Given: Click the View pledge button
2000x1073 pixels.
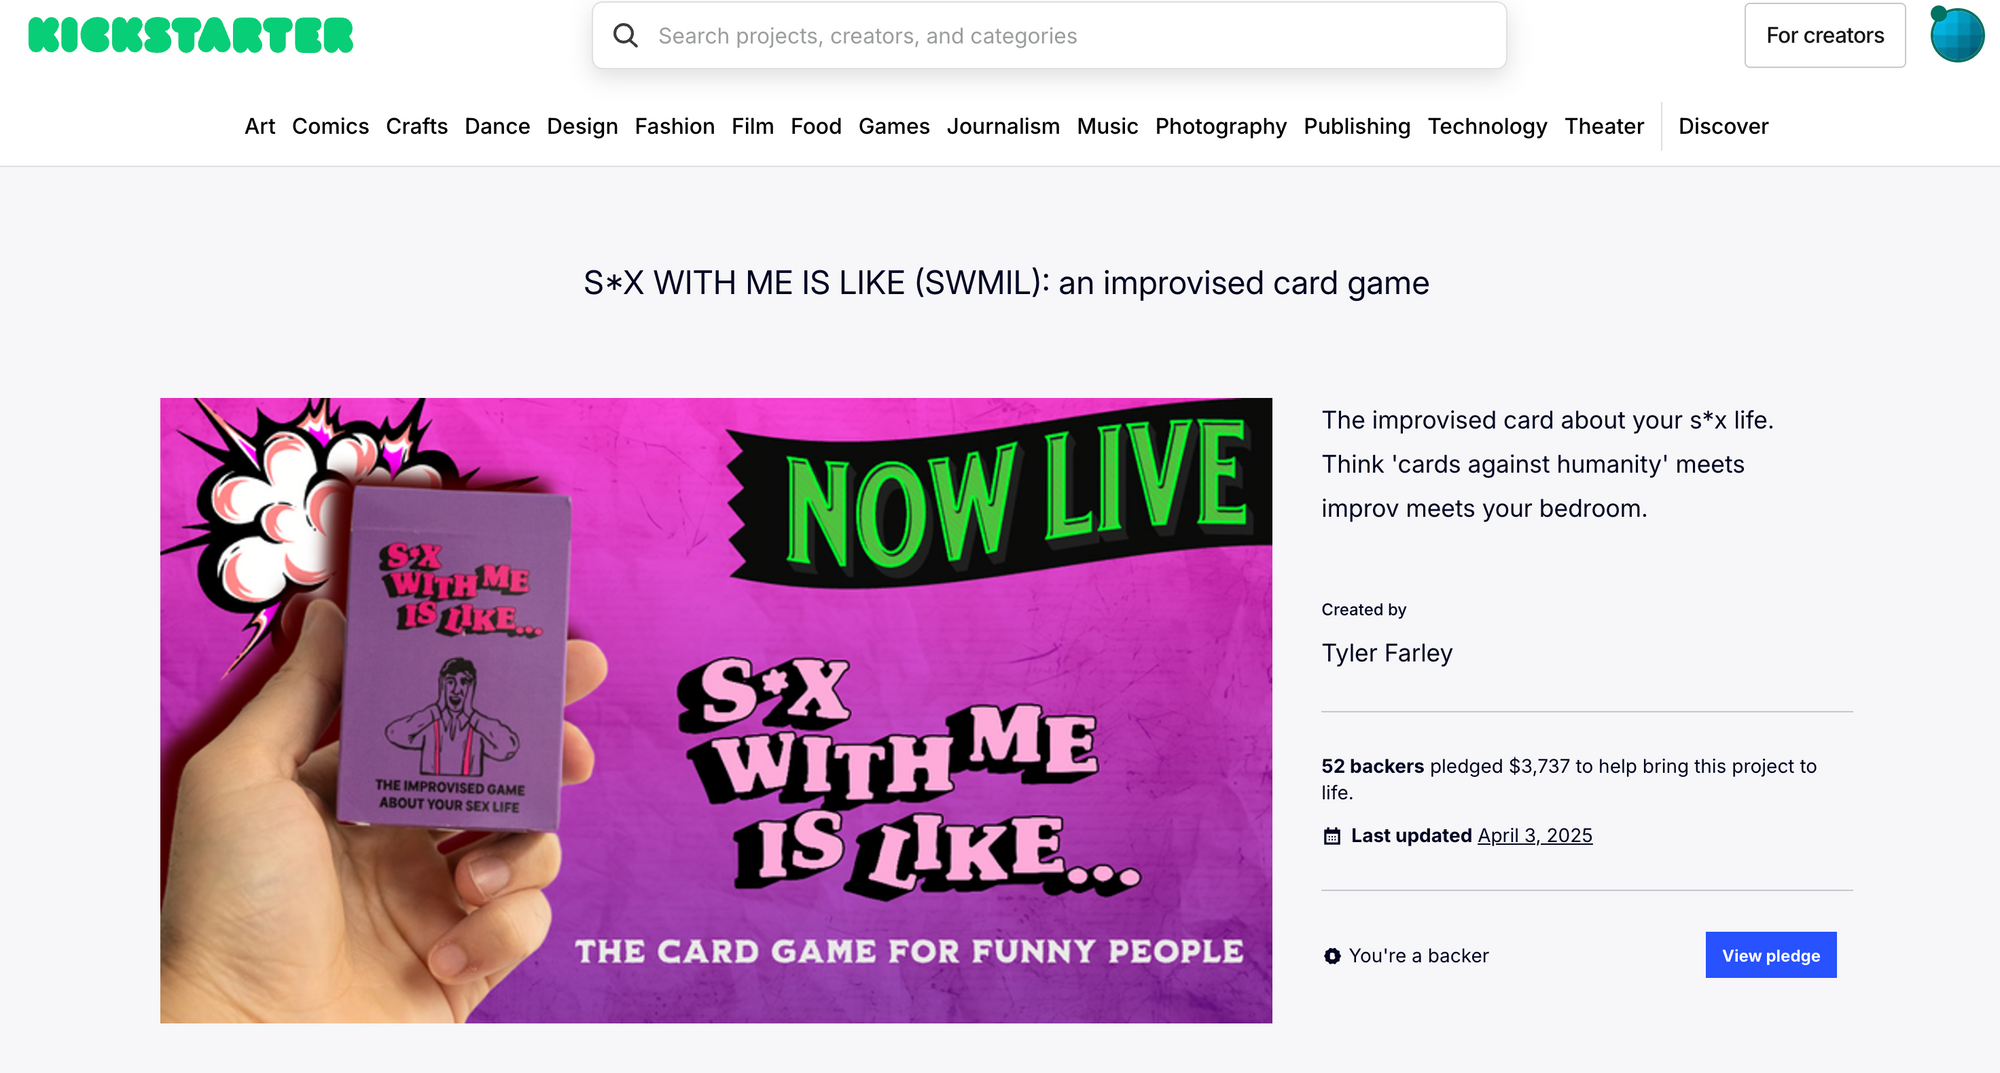Looking at the screenshot, I should [x=1771, y=955].
